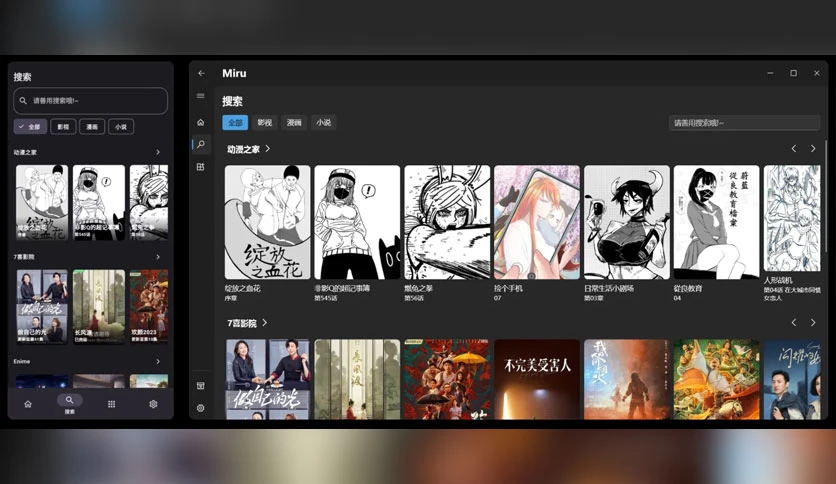The image size is (836, 484).
Task: Open the hamburger menu in the desktop sidebar
Action: pos(200,96)
